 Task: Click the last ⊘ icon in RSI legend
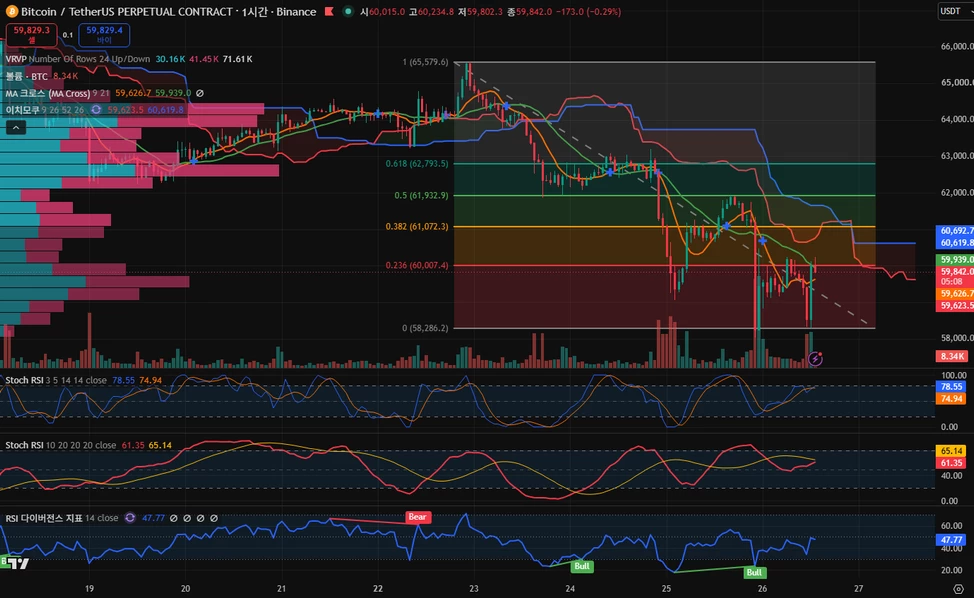(x=214, y=518)
